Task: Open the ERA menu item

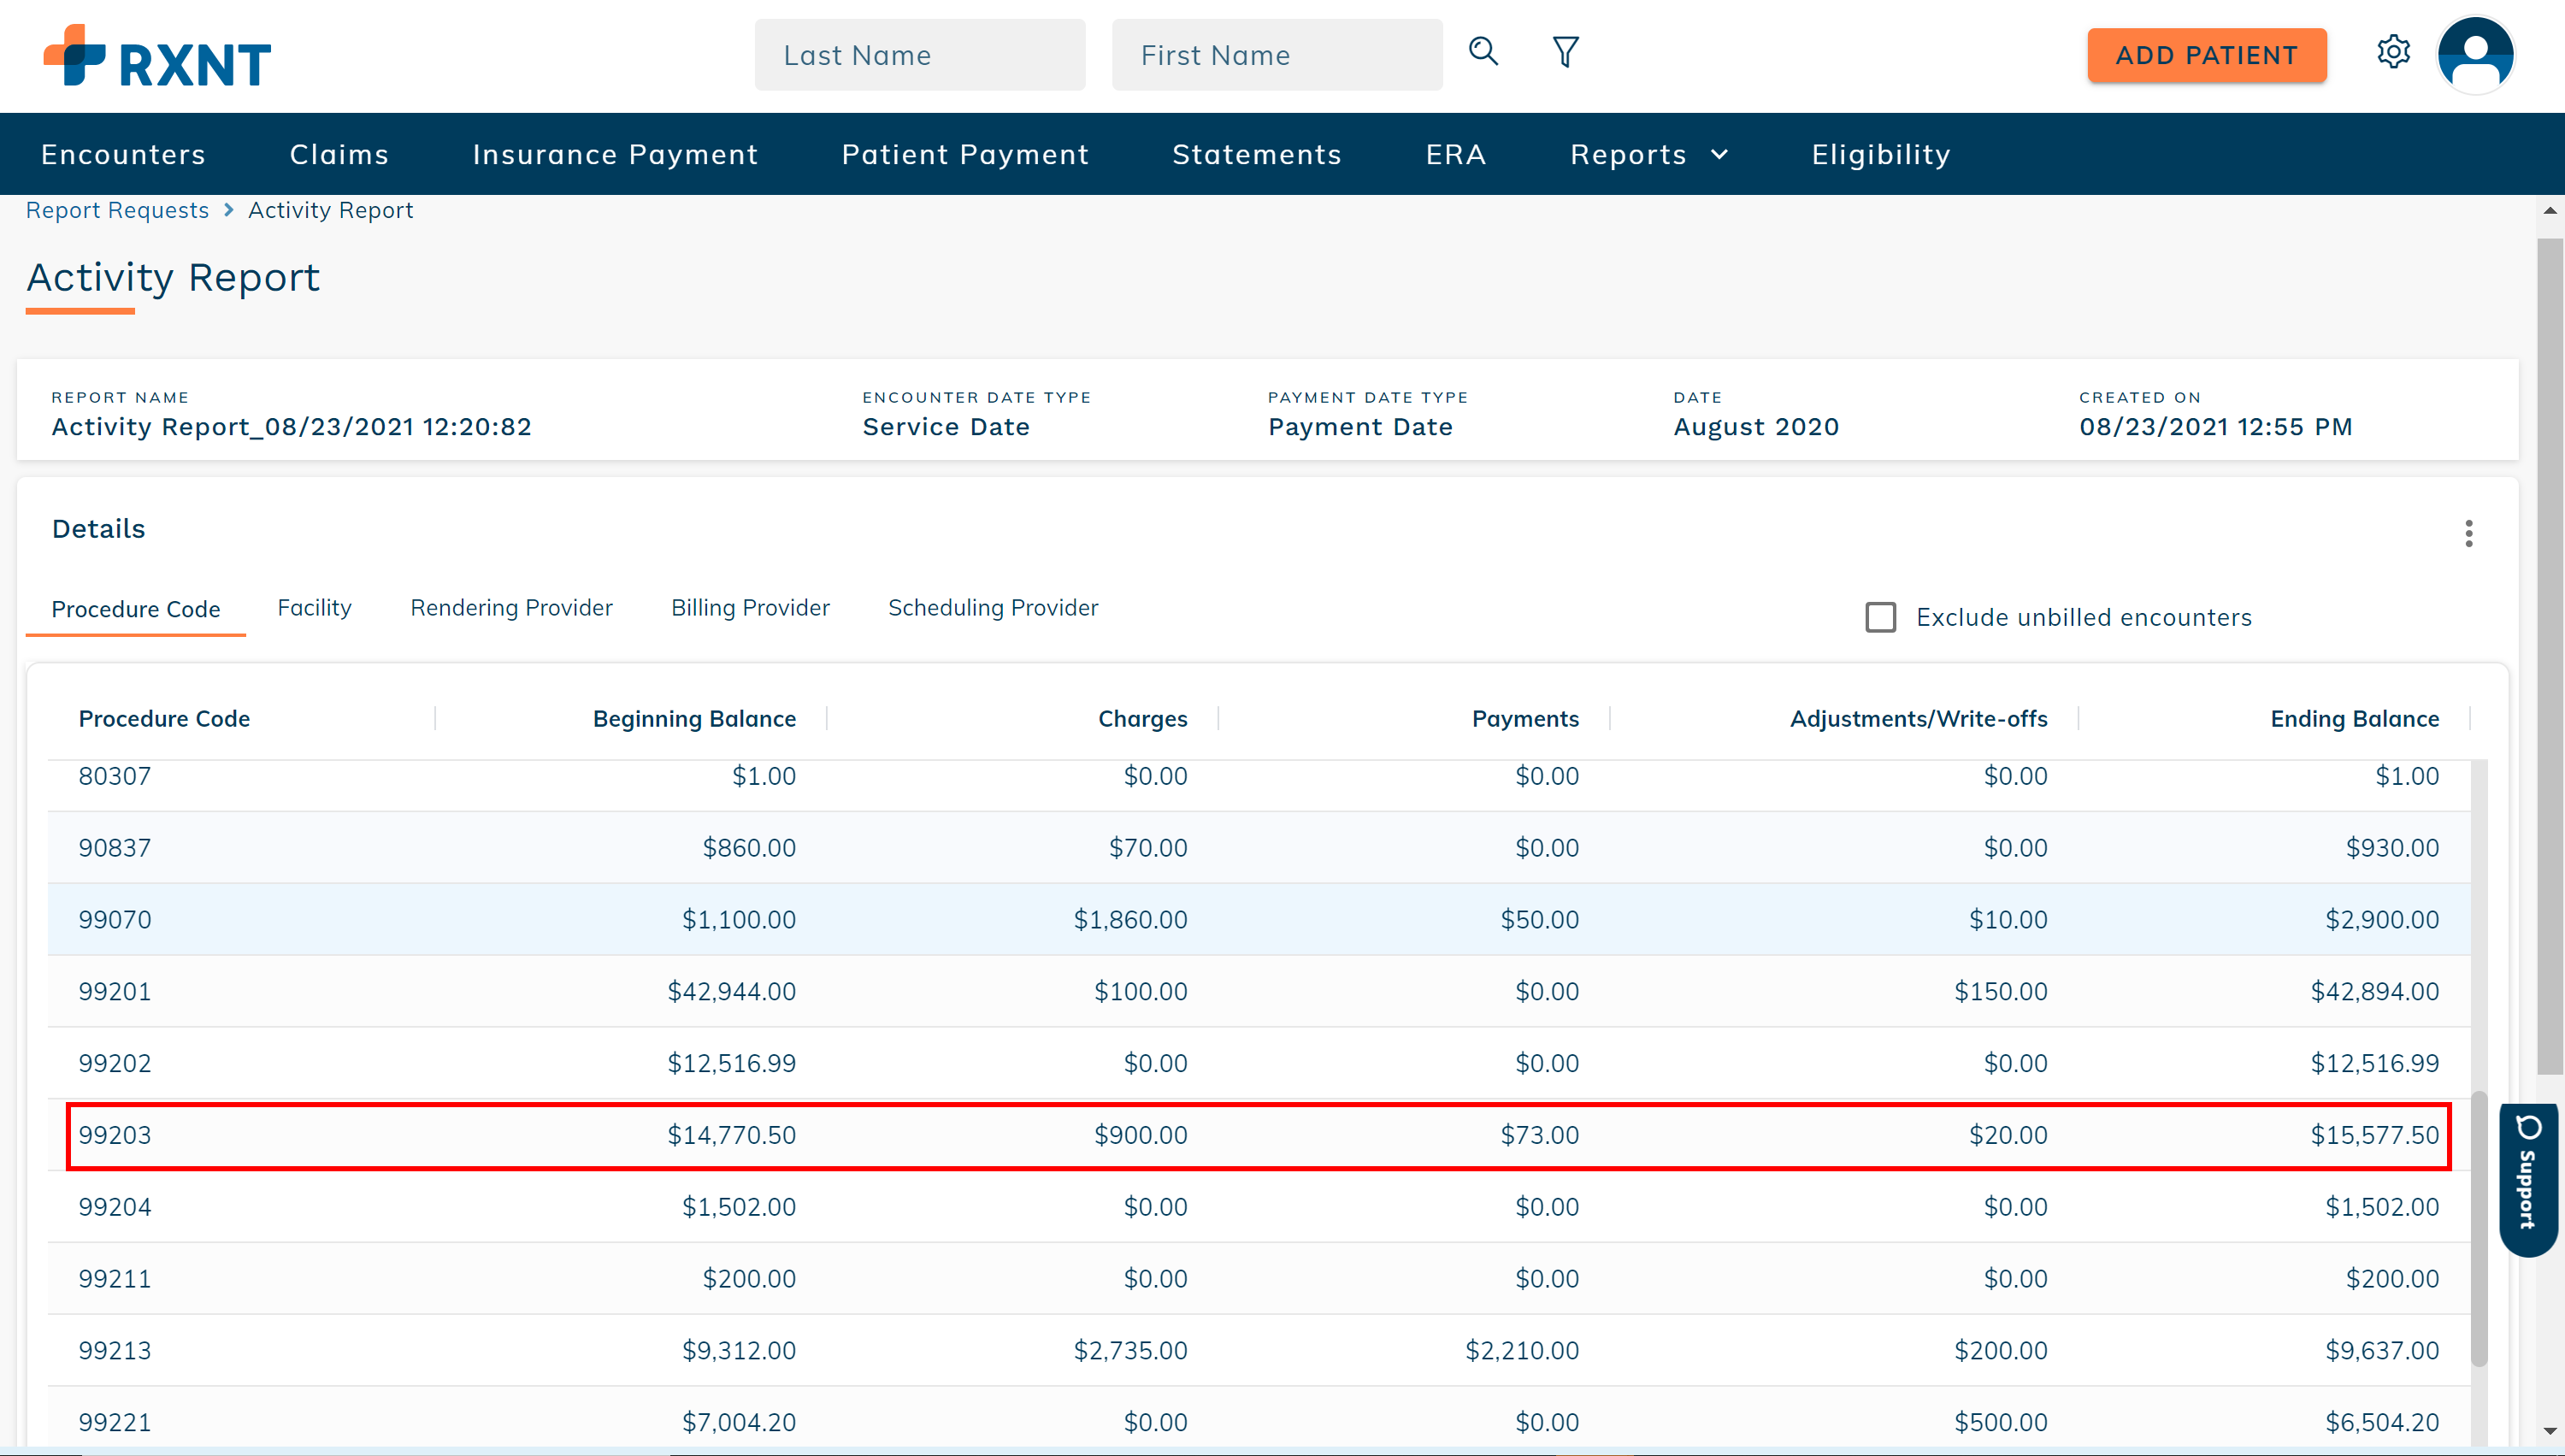Action: pos(1456,154)
